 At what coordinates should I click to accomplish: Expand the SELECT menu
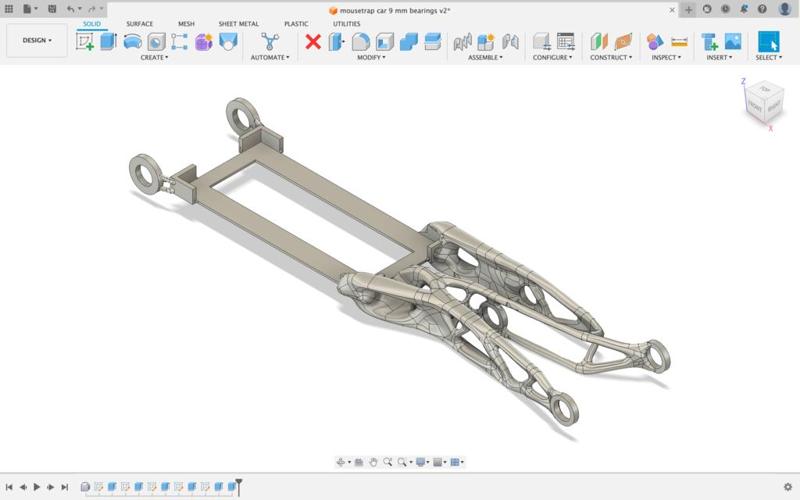click(x=768, y=58)
